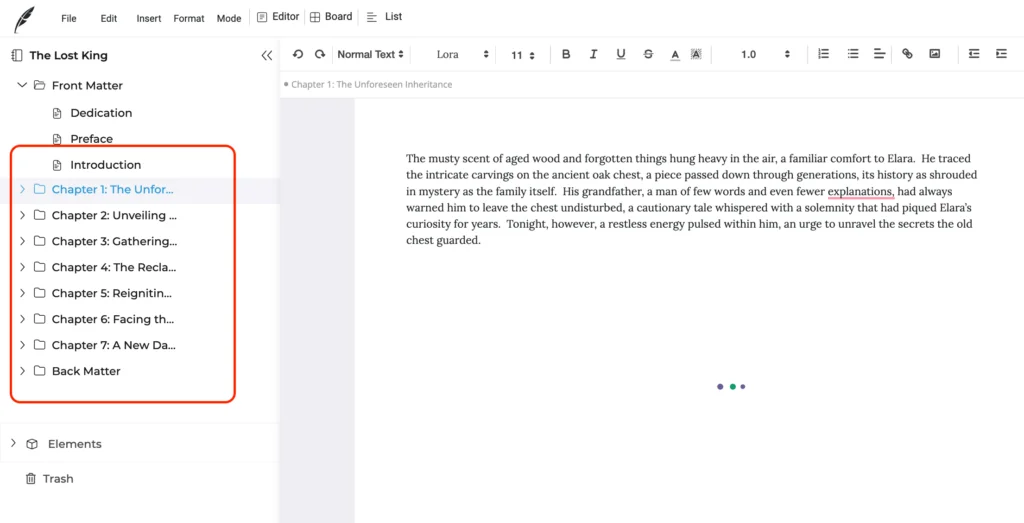
Task: Open the font size 11 dropdown
Action: point(522,55)
